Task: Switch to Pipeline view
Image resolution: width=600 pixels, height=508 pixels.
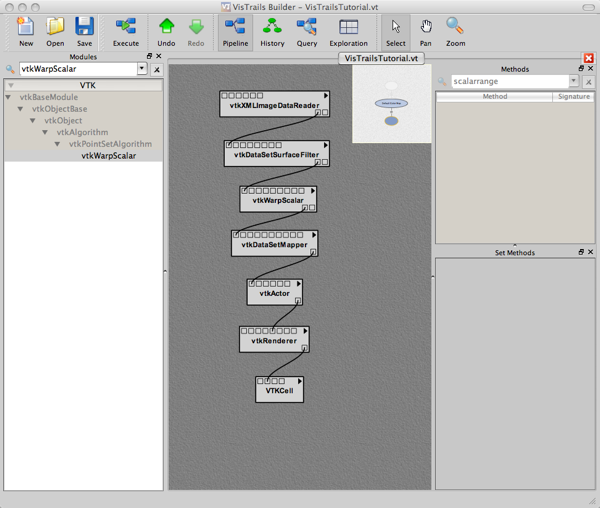Action: point(235,33)
